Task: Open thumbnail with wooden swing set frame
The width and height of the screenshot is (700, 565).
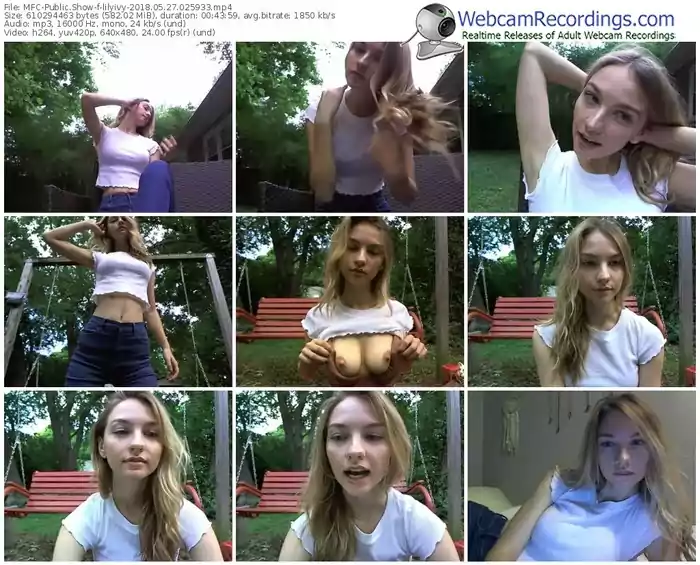Action: tap(118, 301)
